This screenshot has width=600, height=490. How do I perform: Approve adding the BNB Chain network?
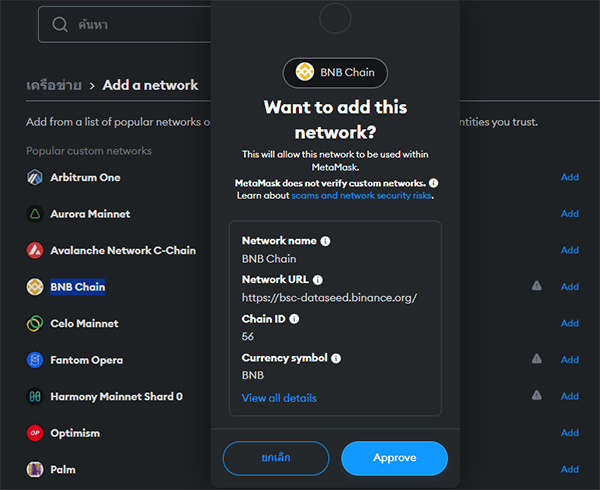tap(394, 458)
